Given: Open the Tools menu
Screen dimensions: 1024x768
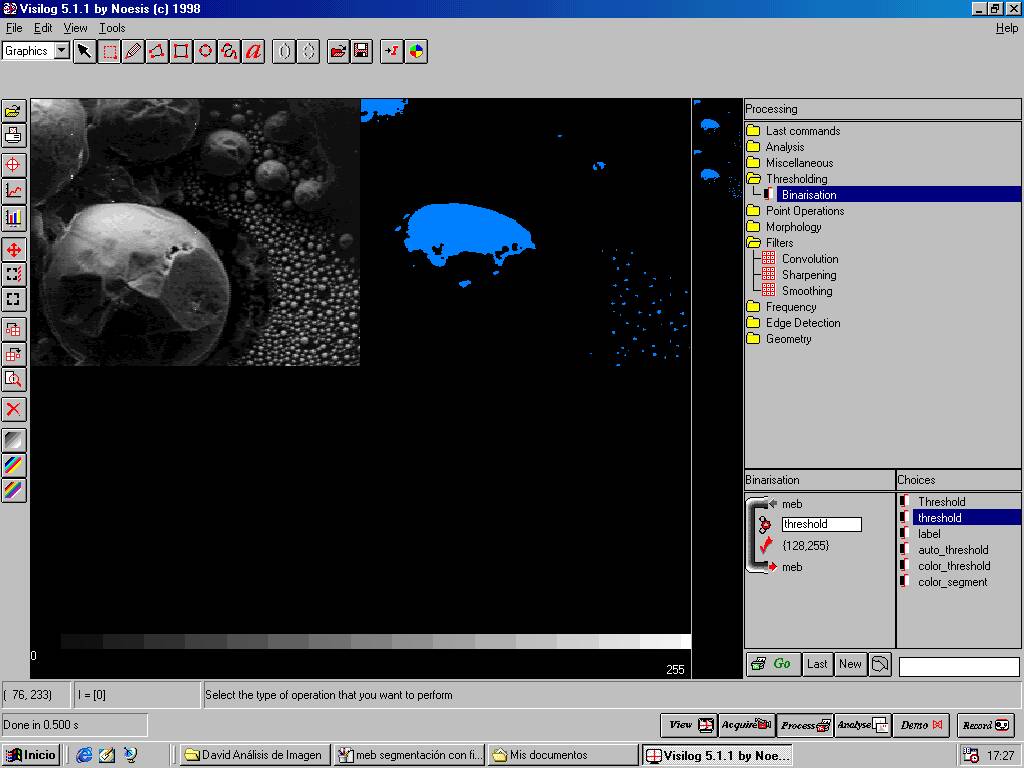Looking at the screenshot, I should pos(112,28).
